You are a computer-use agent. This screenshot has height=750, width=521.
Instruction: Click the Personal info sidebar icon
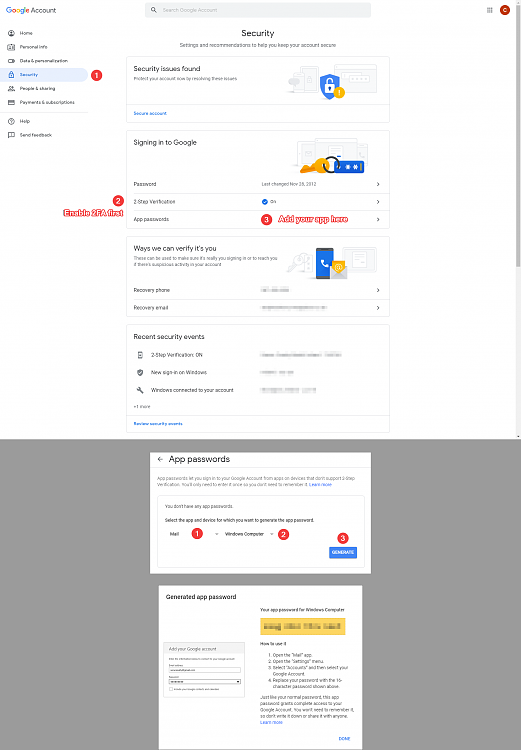(x=11, y=47)
